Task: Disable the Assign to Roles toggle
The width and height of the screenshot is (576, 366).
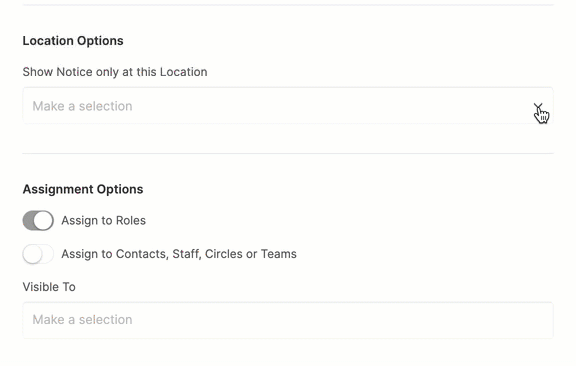Action: tap(38, 220)
